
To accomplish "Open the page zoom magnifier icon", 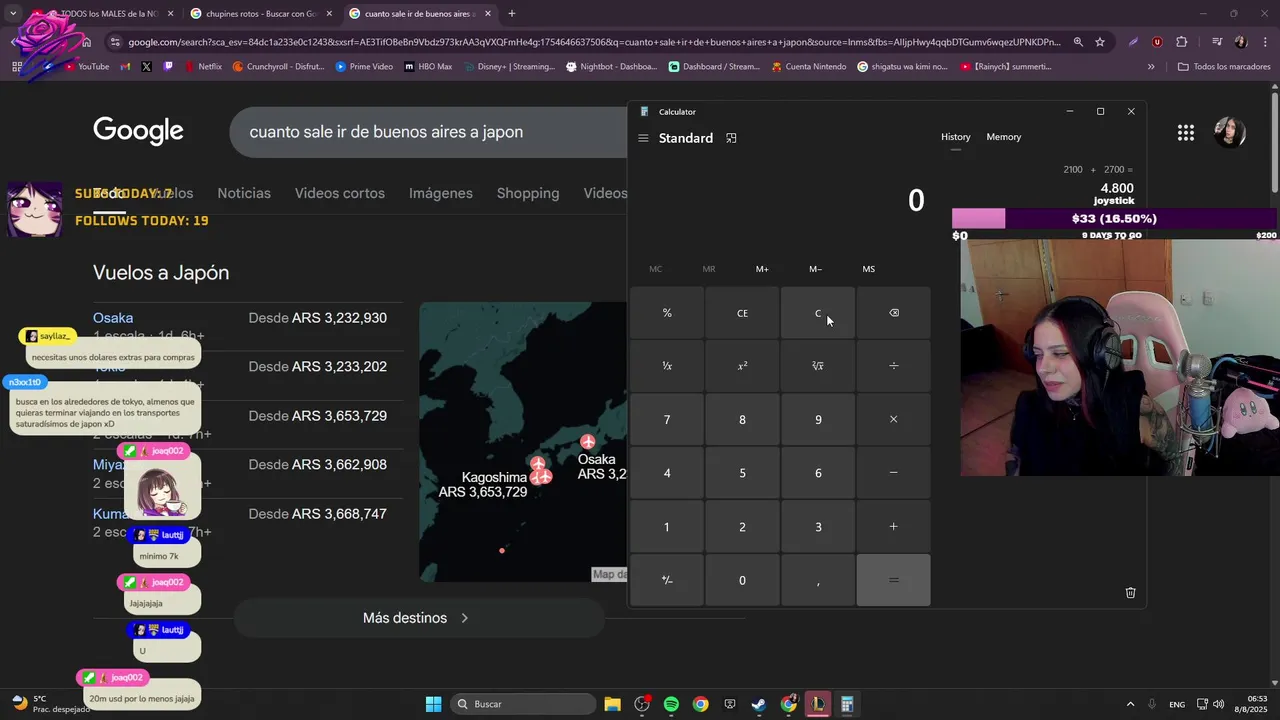I will tap(1078, 42).
